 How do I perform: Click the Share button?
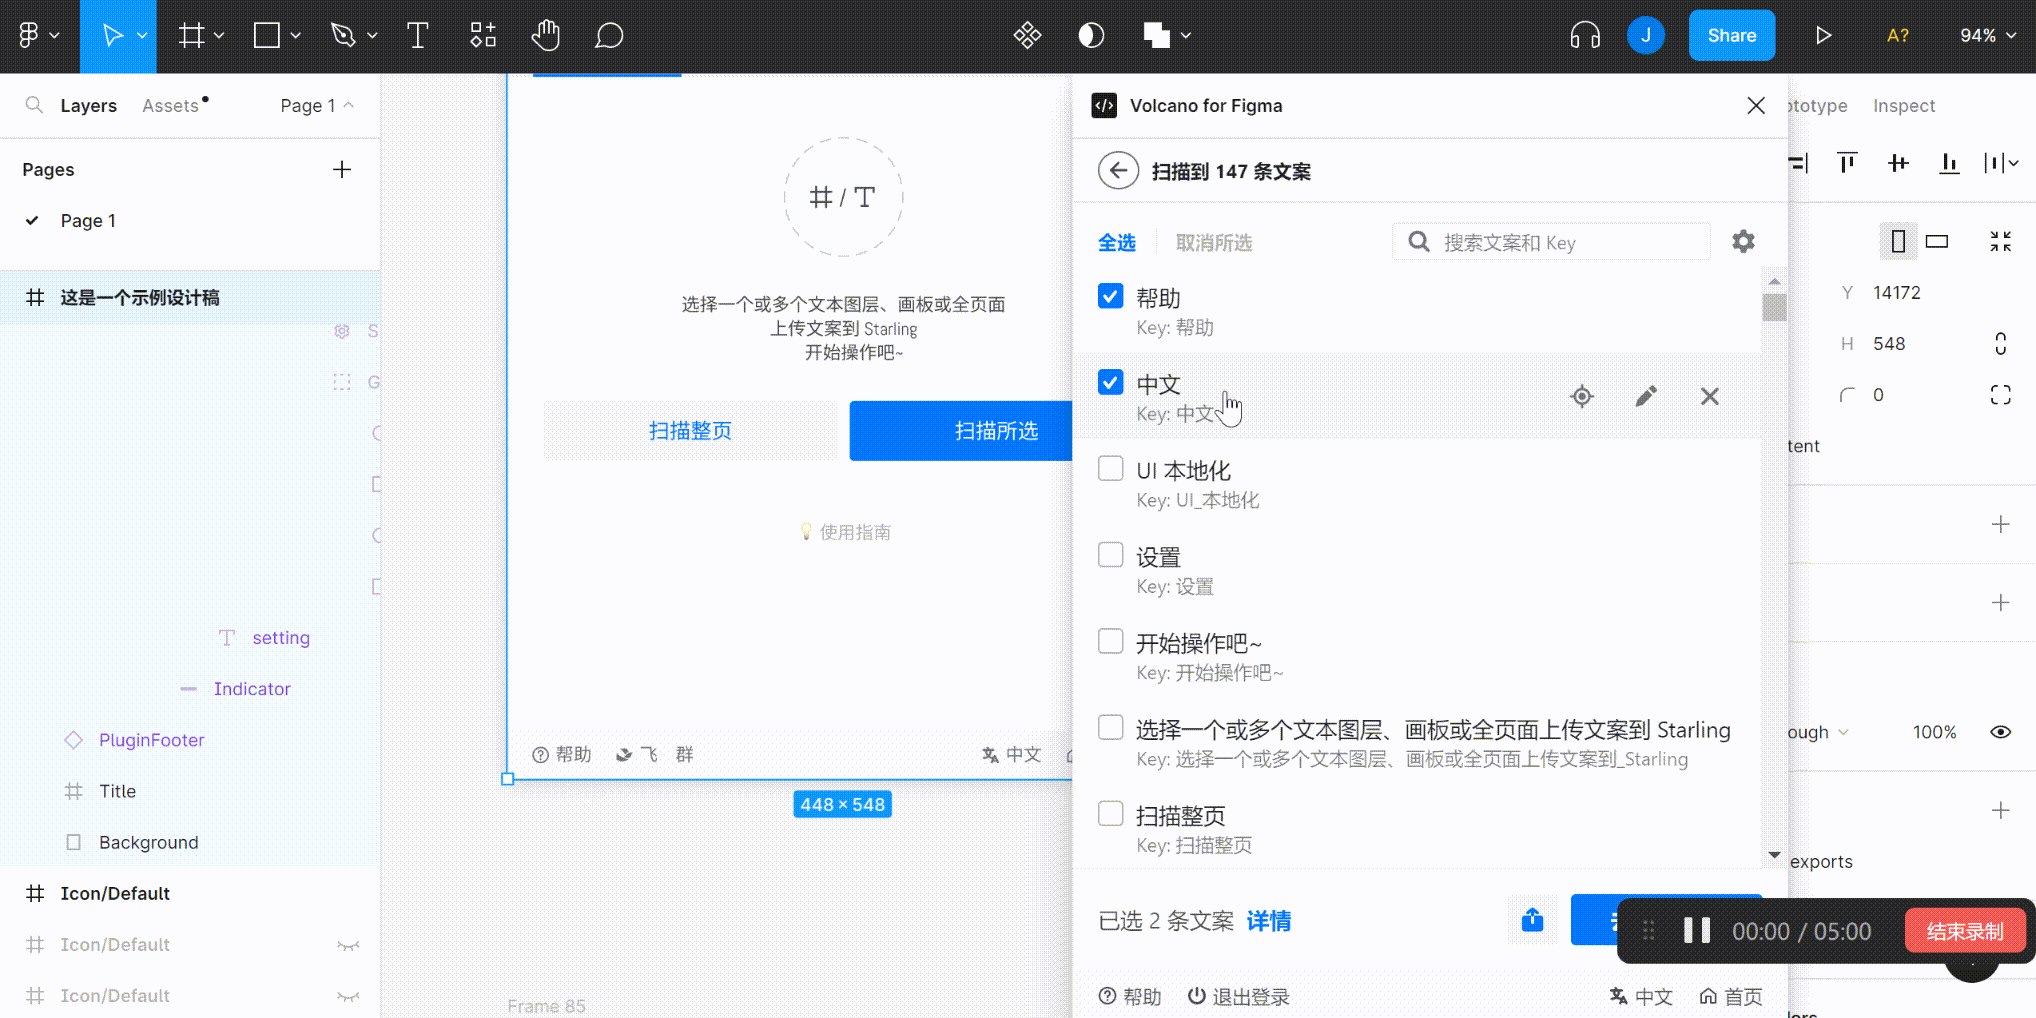point(1731,36)
